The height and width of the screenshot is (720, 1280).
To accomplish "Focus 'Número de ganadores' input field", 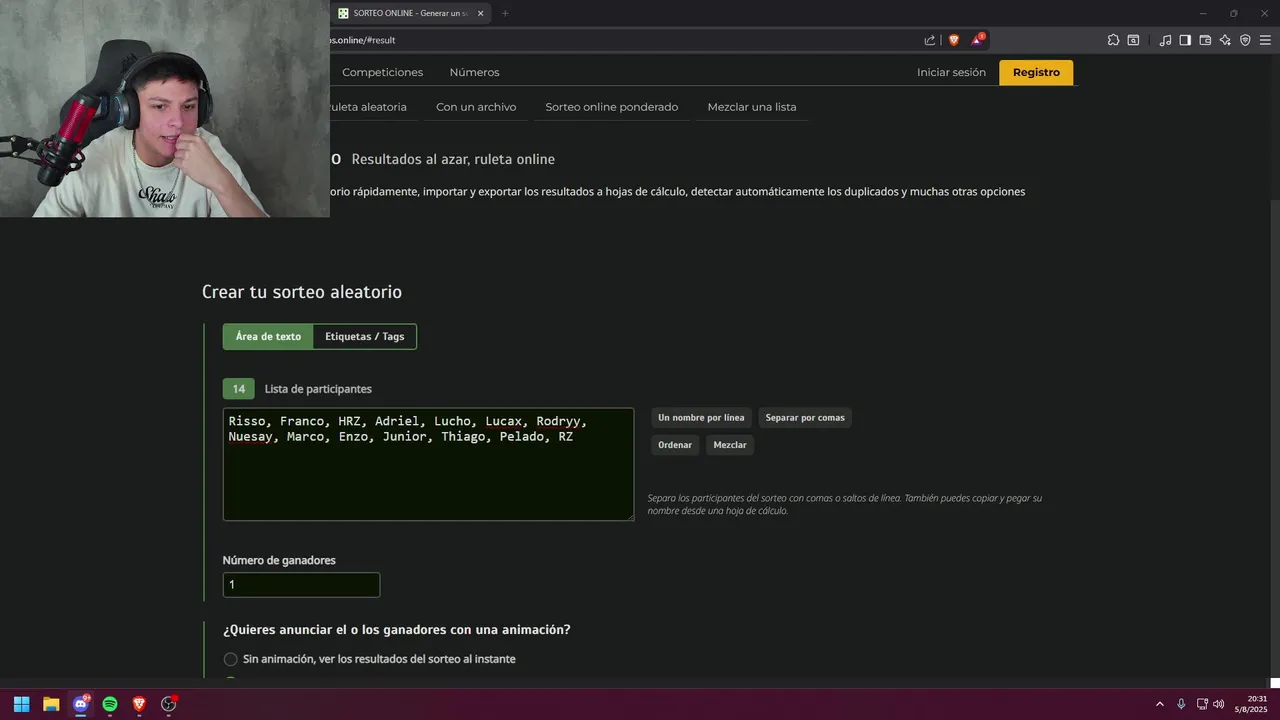I will [301, 585].
